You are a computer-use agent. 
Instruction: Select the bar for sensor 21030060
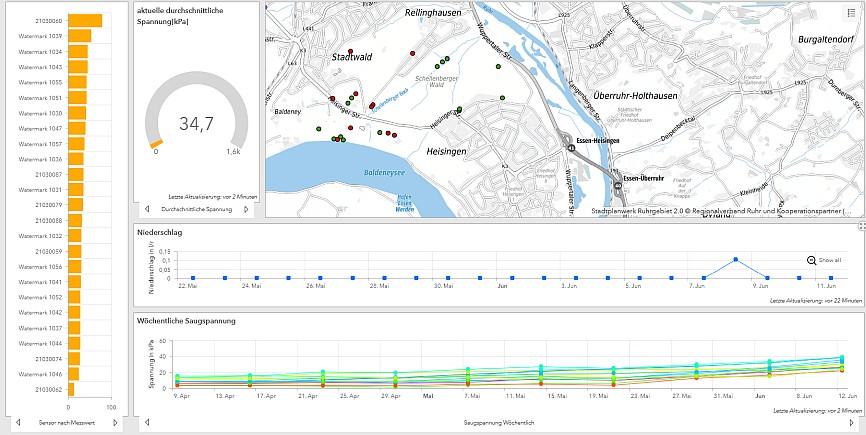(x=85, y=20)
